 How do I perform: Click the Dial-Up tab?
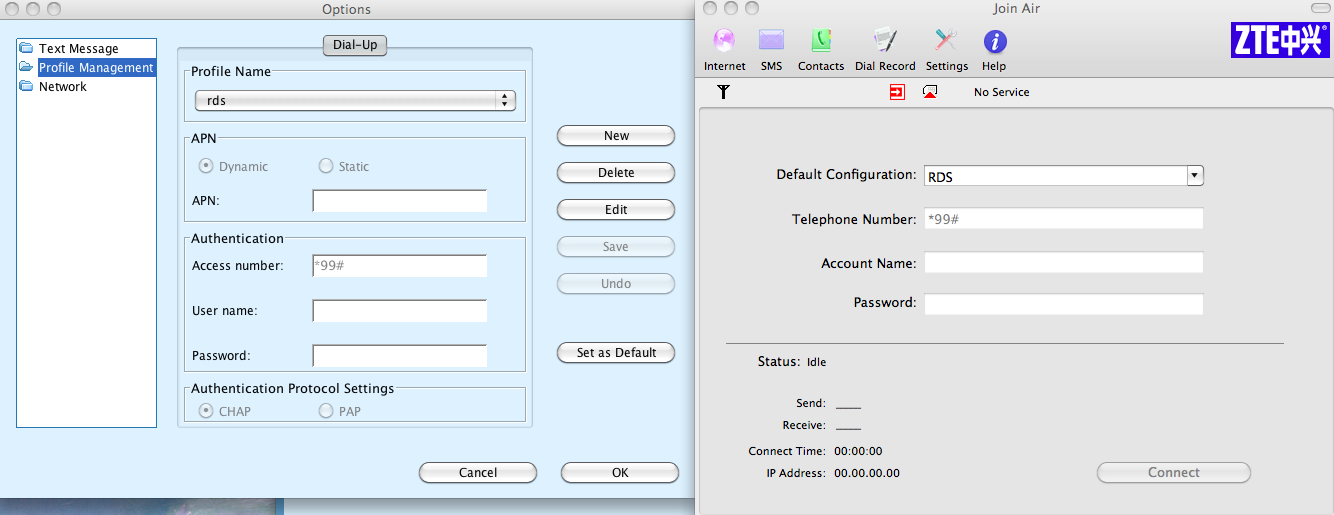coord(355,45)
